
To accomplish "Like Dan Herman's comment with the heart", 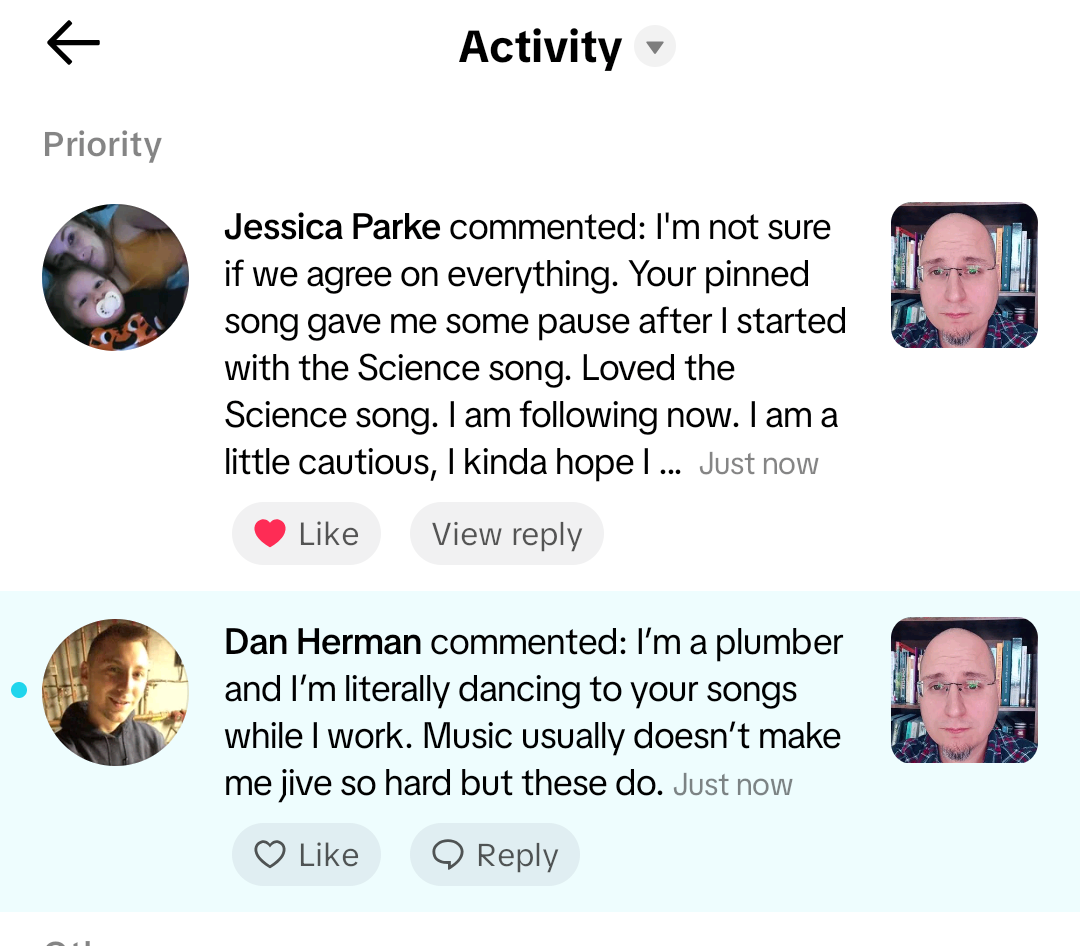I will (270, 855).
